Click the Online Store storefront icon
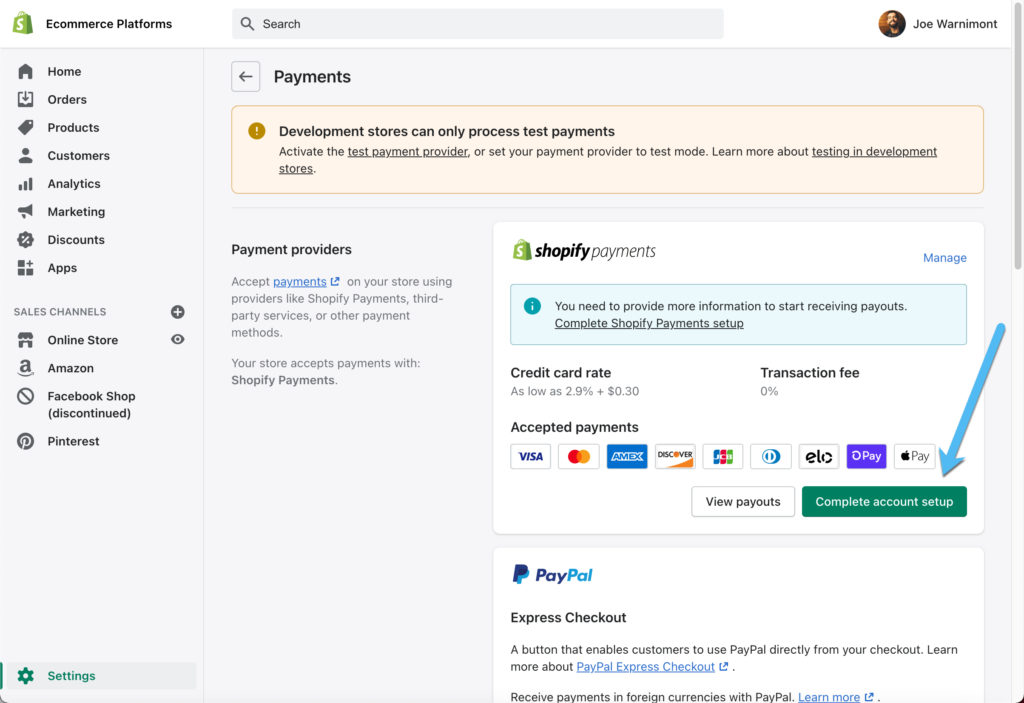Image resolution: width=1024 pixels, height=703 pixels. [x=25, y=340]
